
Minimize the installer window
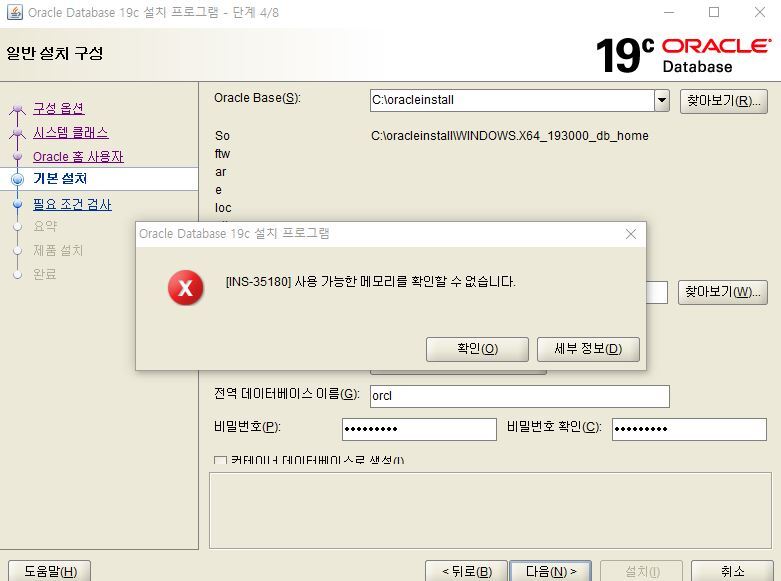click(668, 12)
